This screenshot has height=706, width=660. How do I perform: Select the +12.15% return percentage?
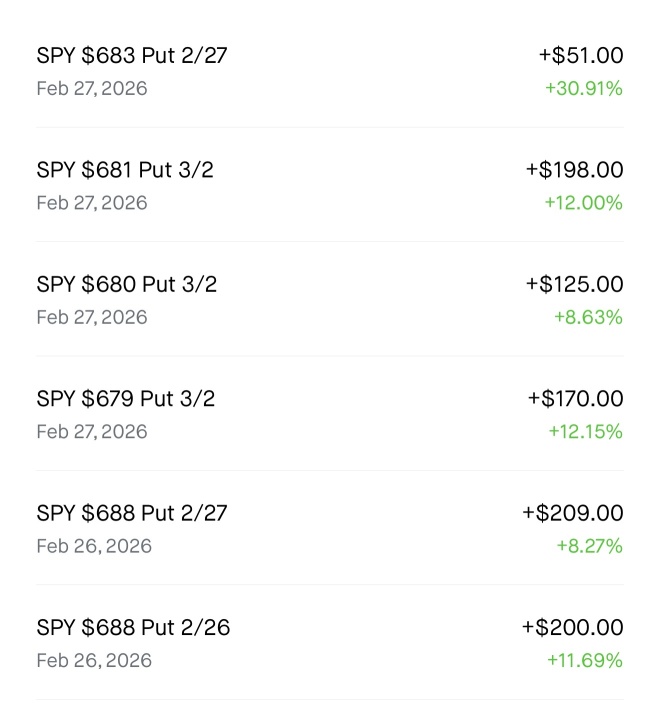point(586,431)
